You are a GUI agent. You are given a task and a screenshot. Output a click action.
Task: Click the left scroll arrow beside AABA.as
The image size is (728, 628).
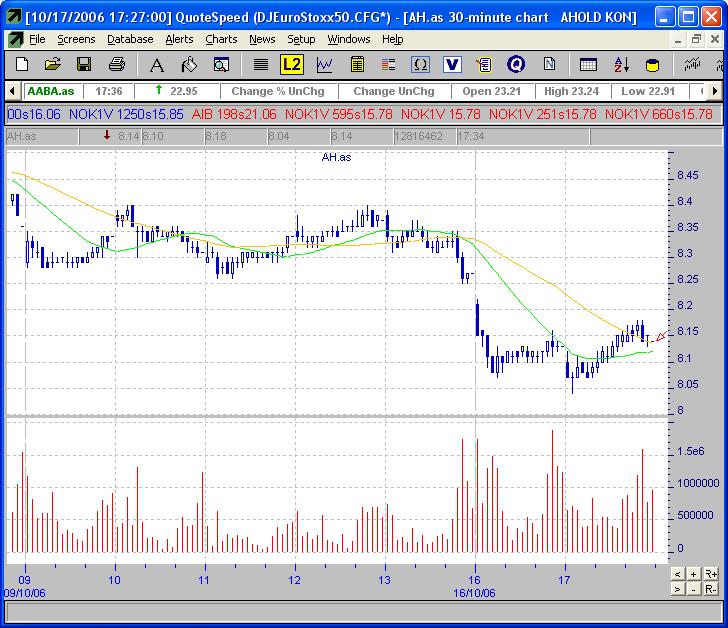10,91
